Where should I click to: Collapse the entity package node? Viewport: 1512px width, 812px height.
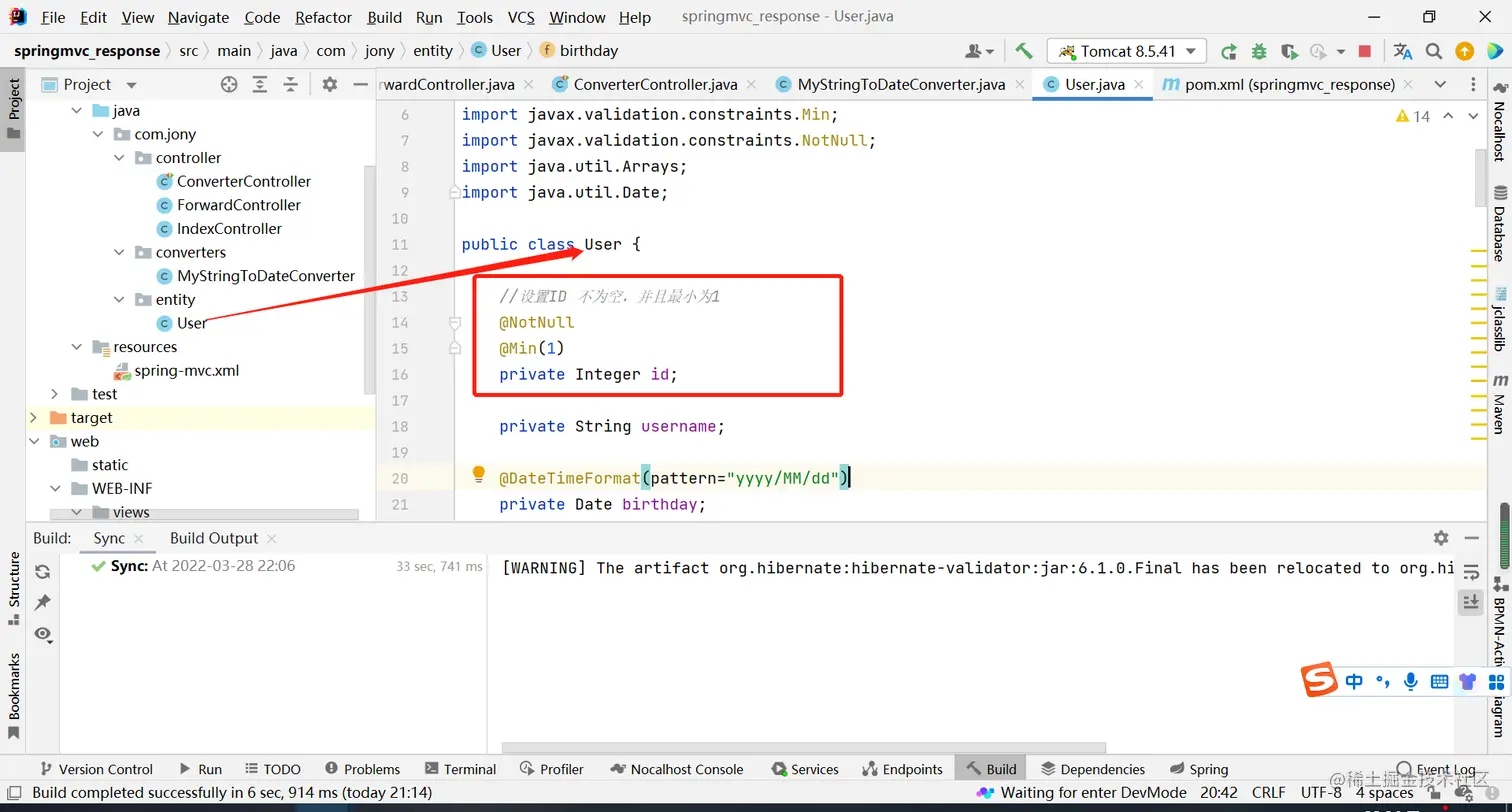[119, 300]
